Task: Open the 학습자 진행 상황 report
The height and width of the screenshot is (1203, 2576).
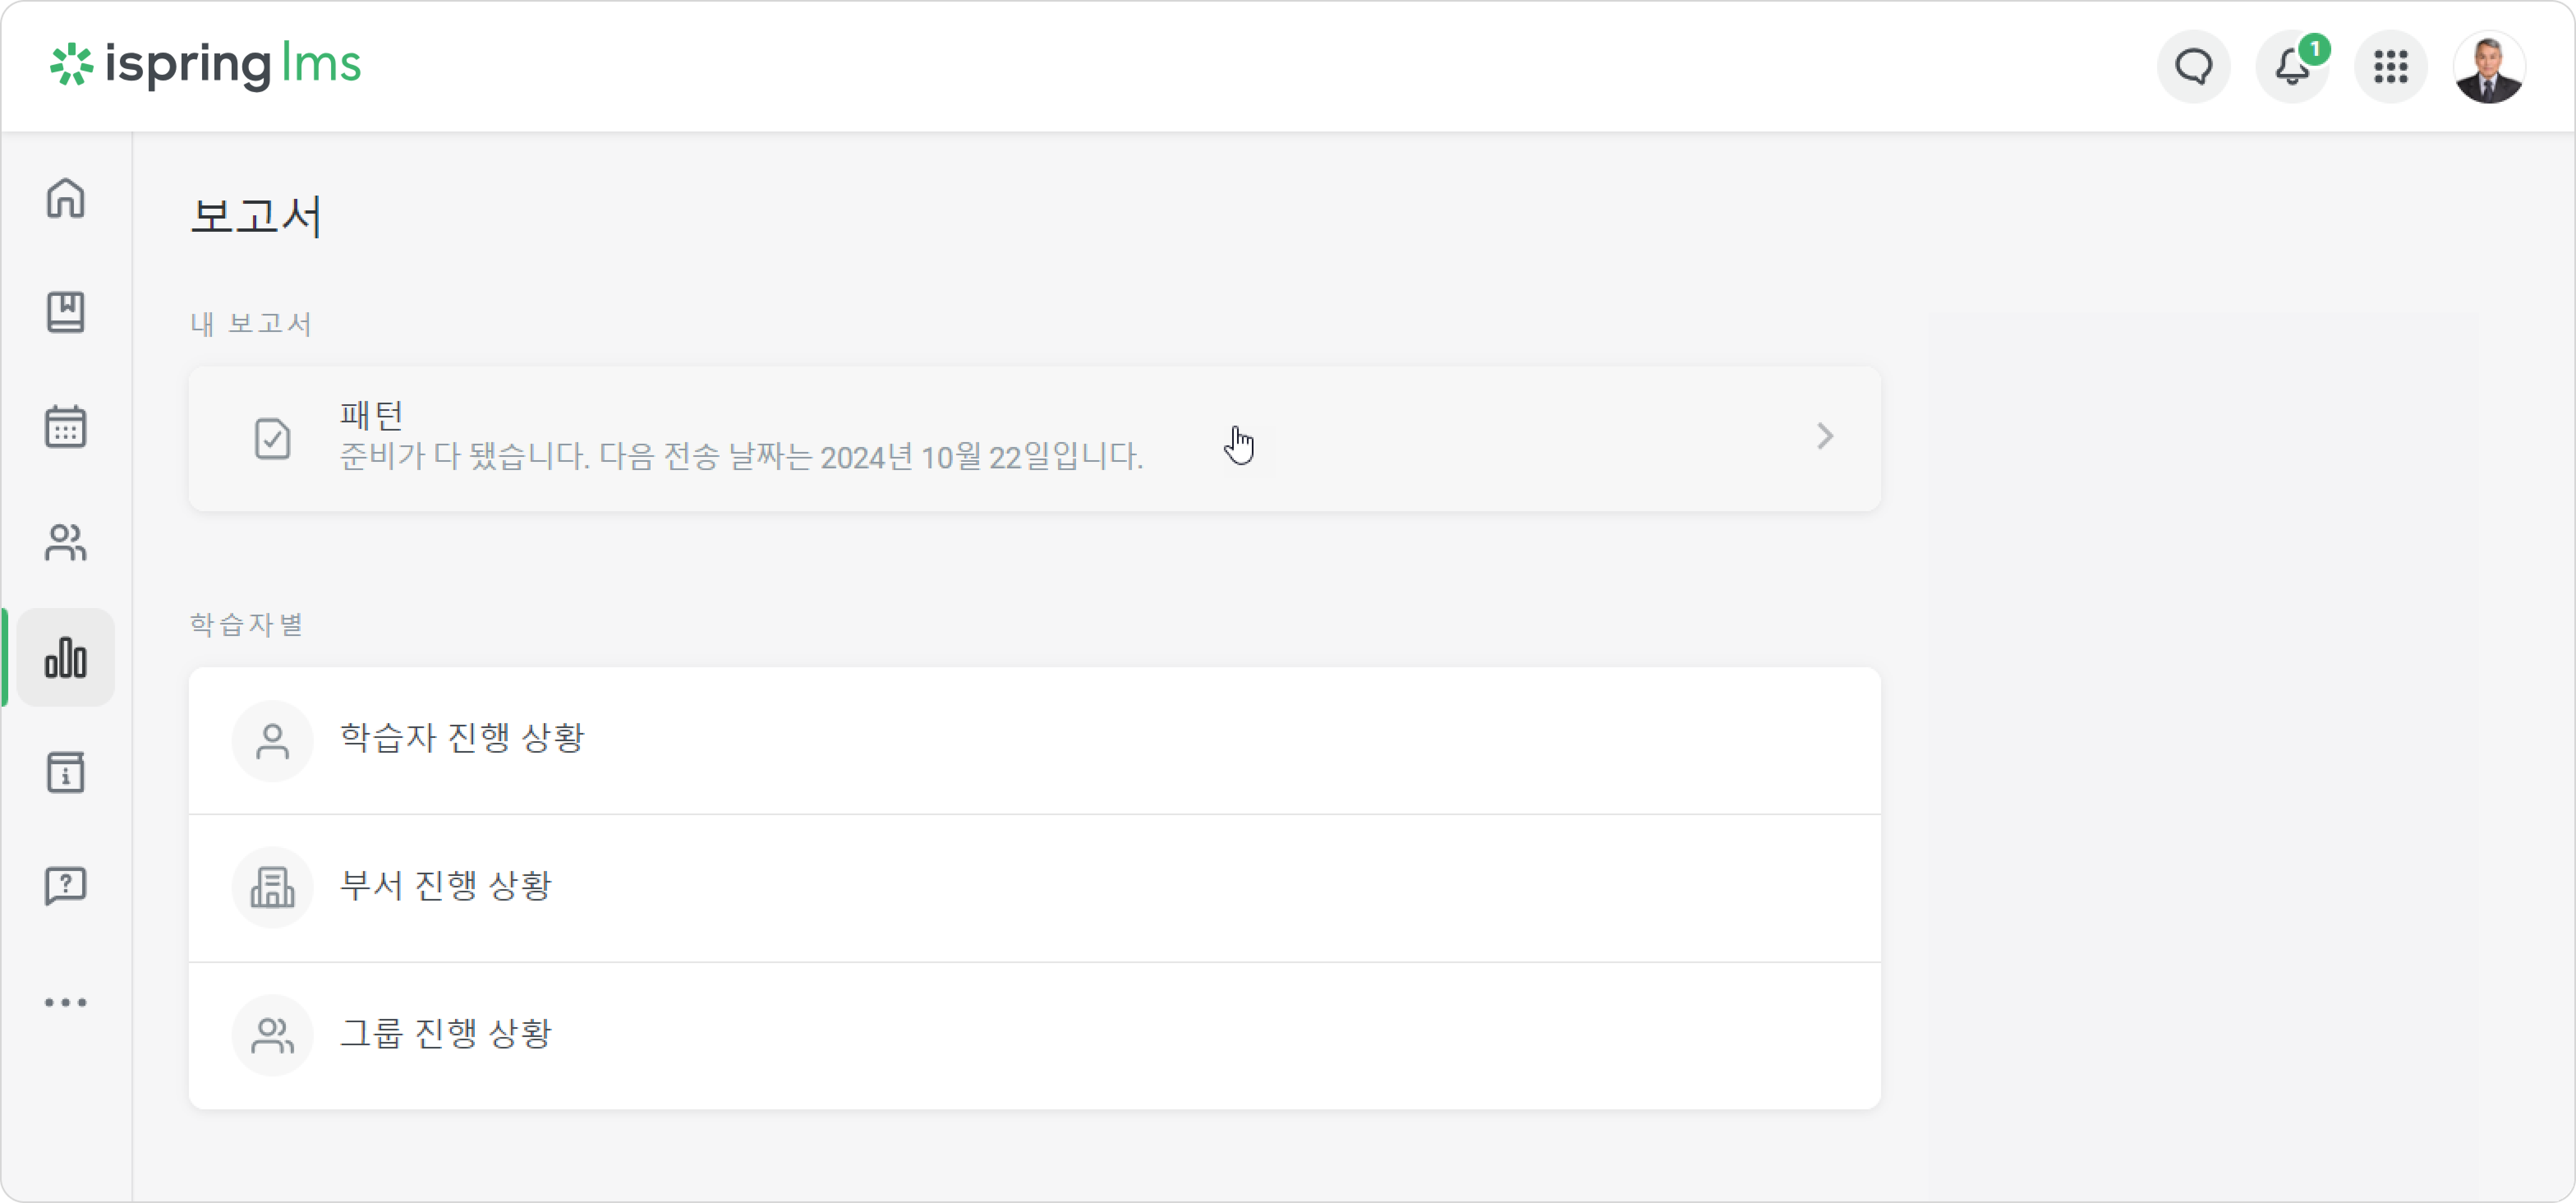Action: pos(1034,740)
